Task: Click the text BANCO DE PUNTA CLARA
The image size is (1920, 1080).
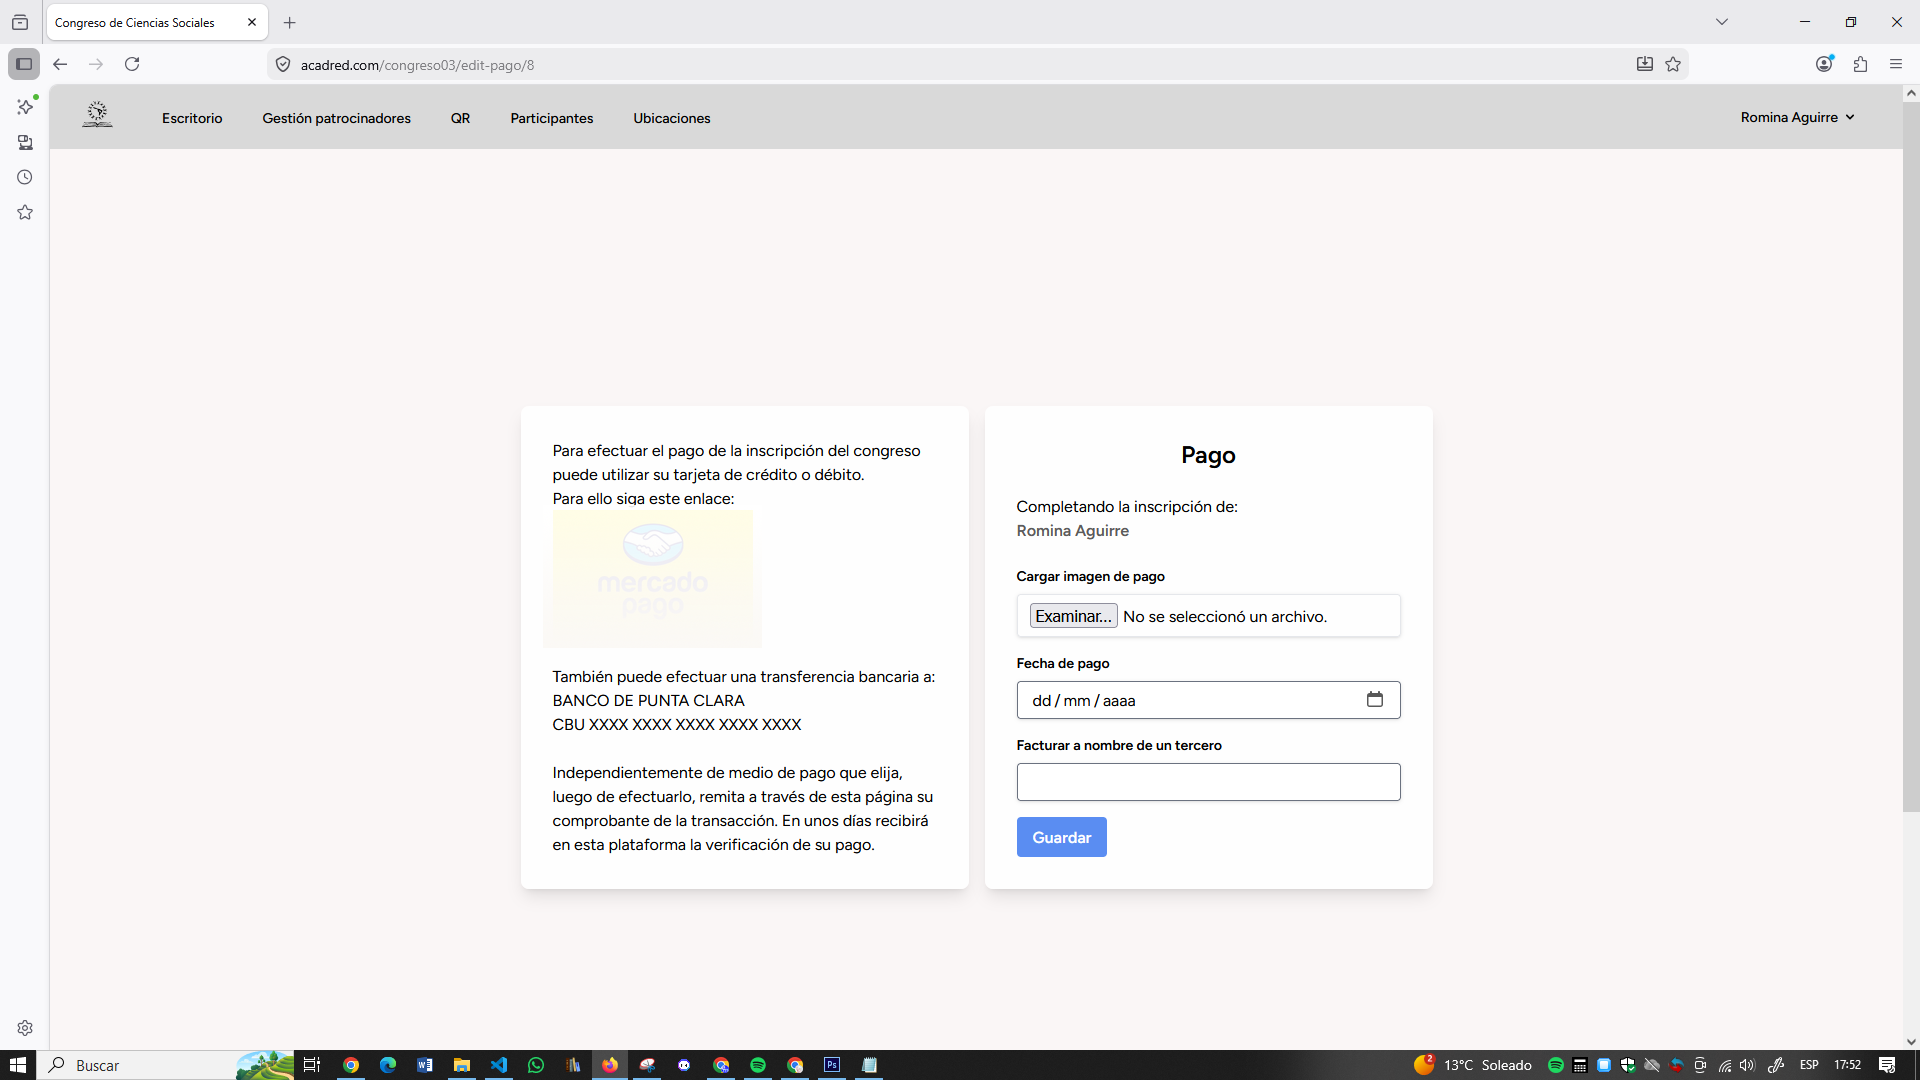Action: [x=649, y=701]
